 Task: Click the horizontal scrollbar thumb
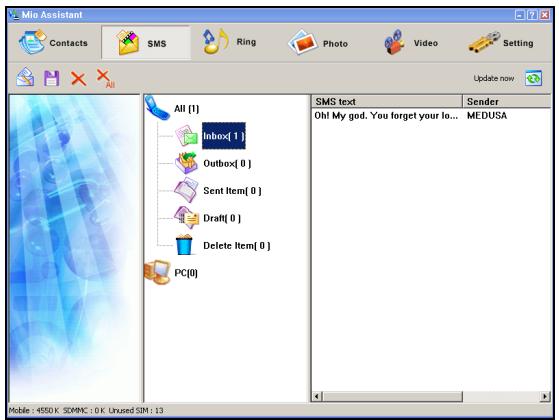coord(393,396)
